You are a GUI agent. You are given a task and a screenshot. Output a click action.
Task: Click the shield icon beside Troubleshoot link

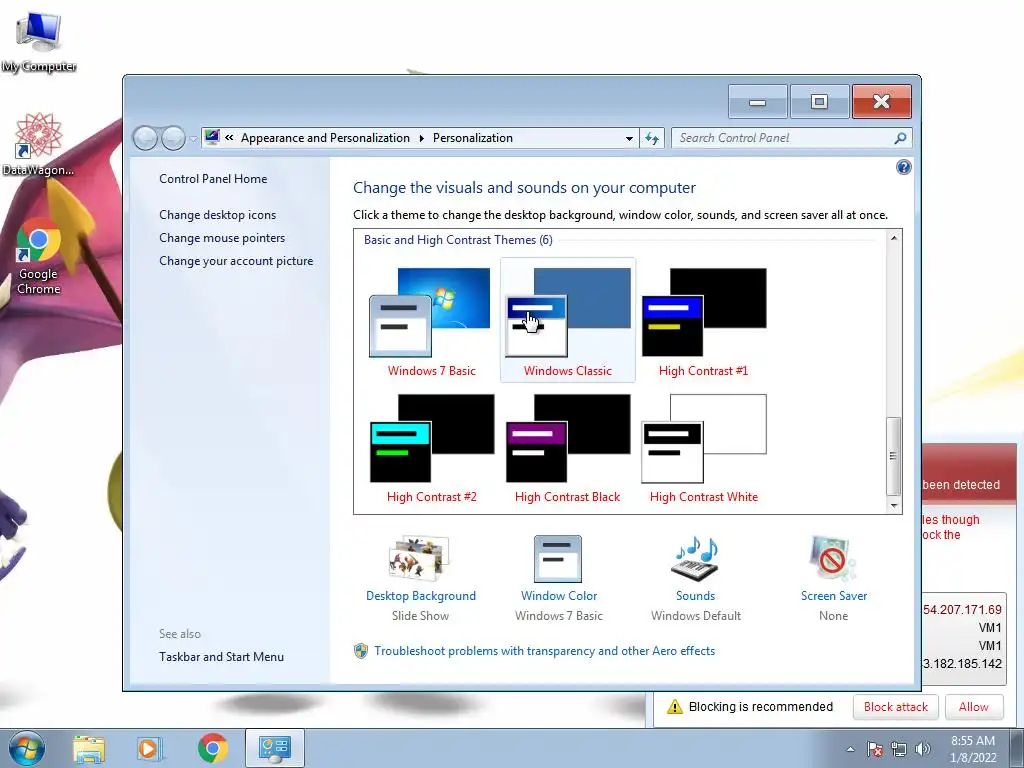(360, 651)
